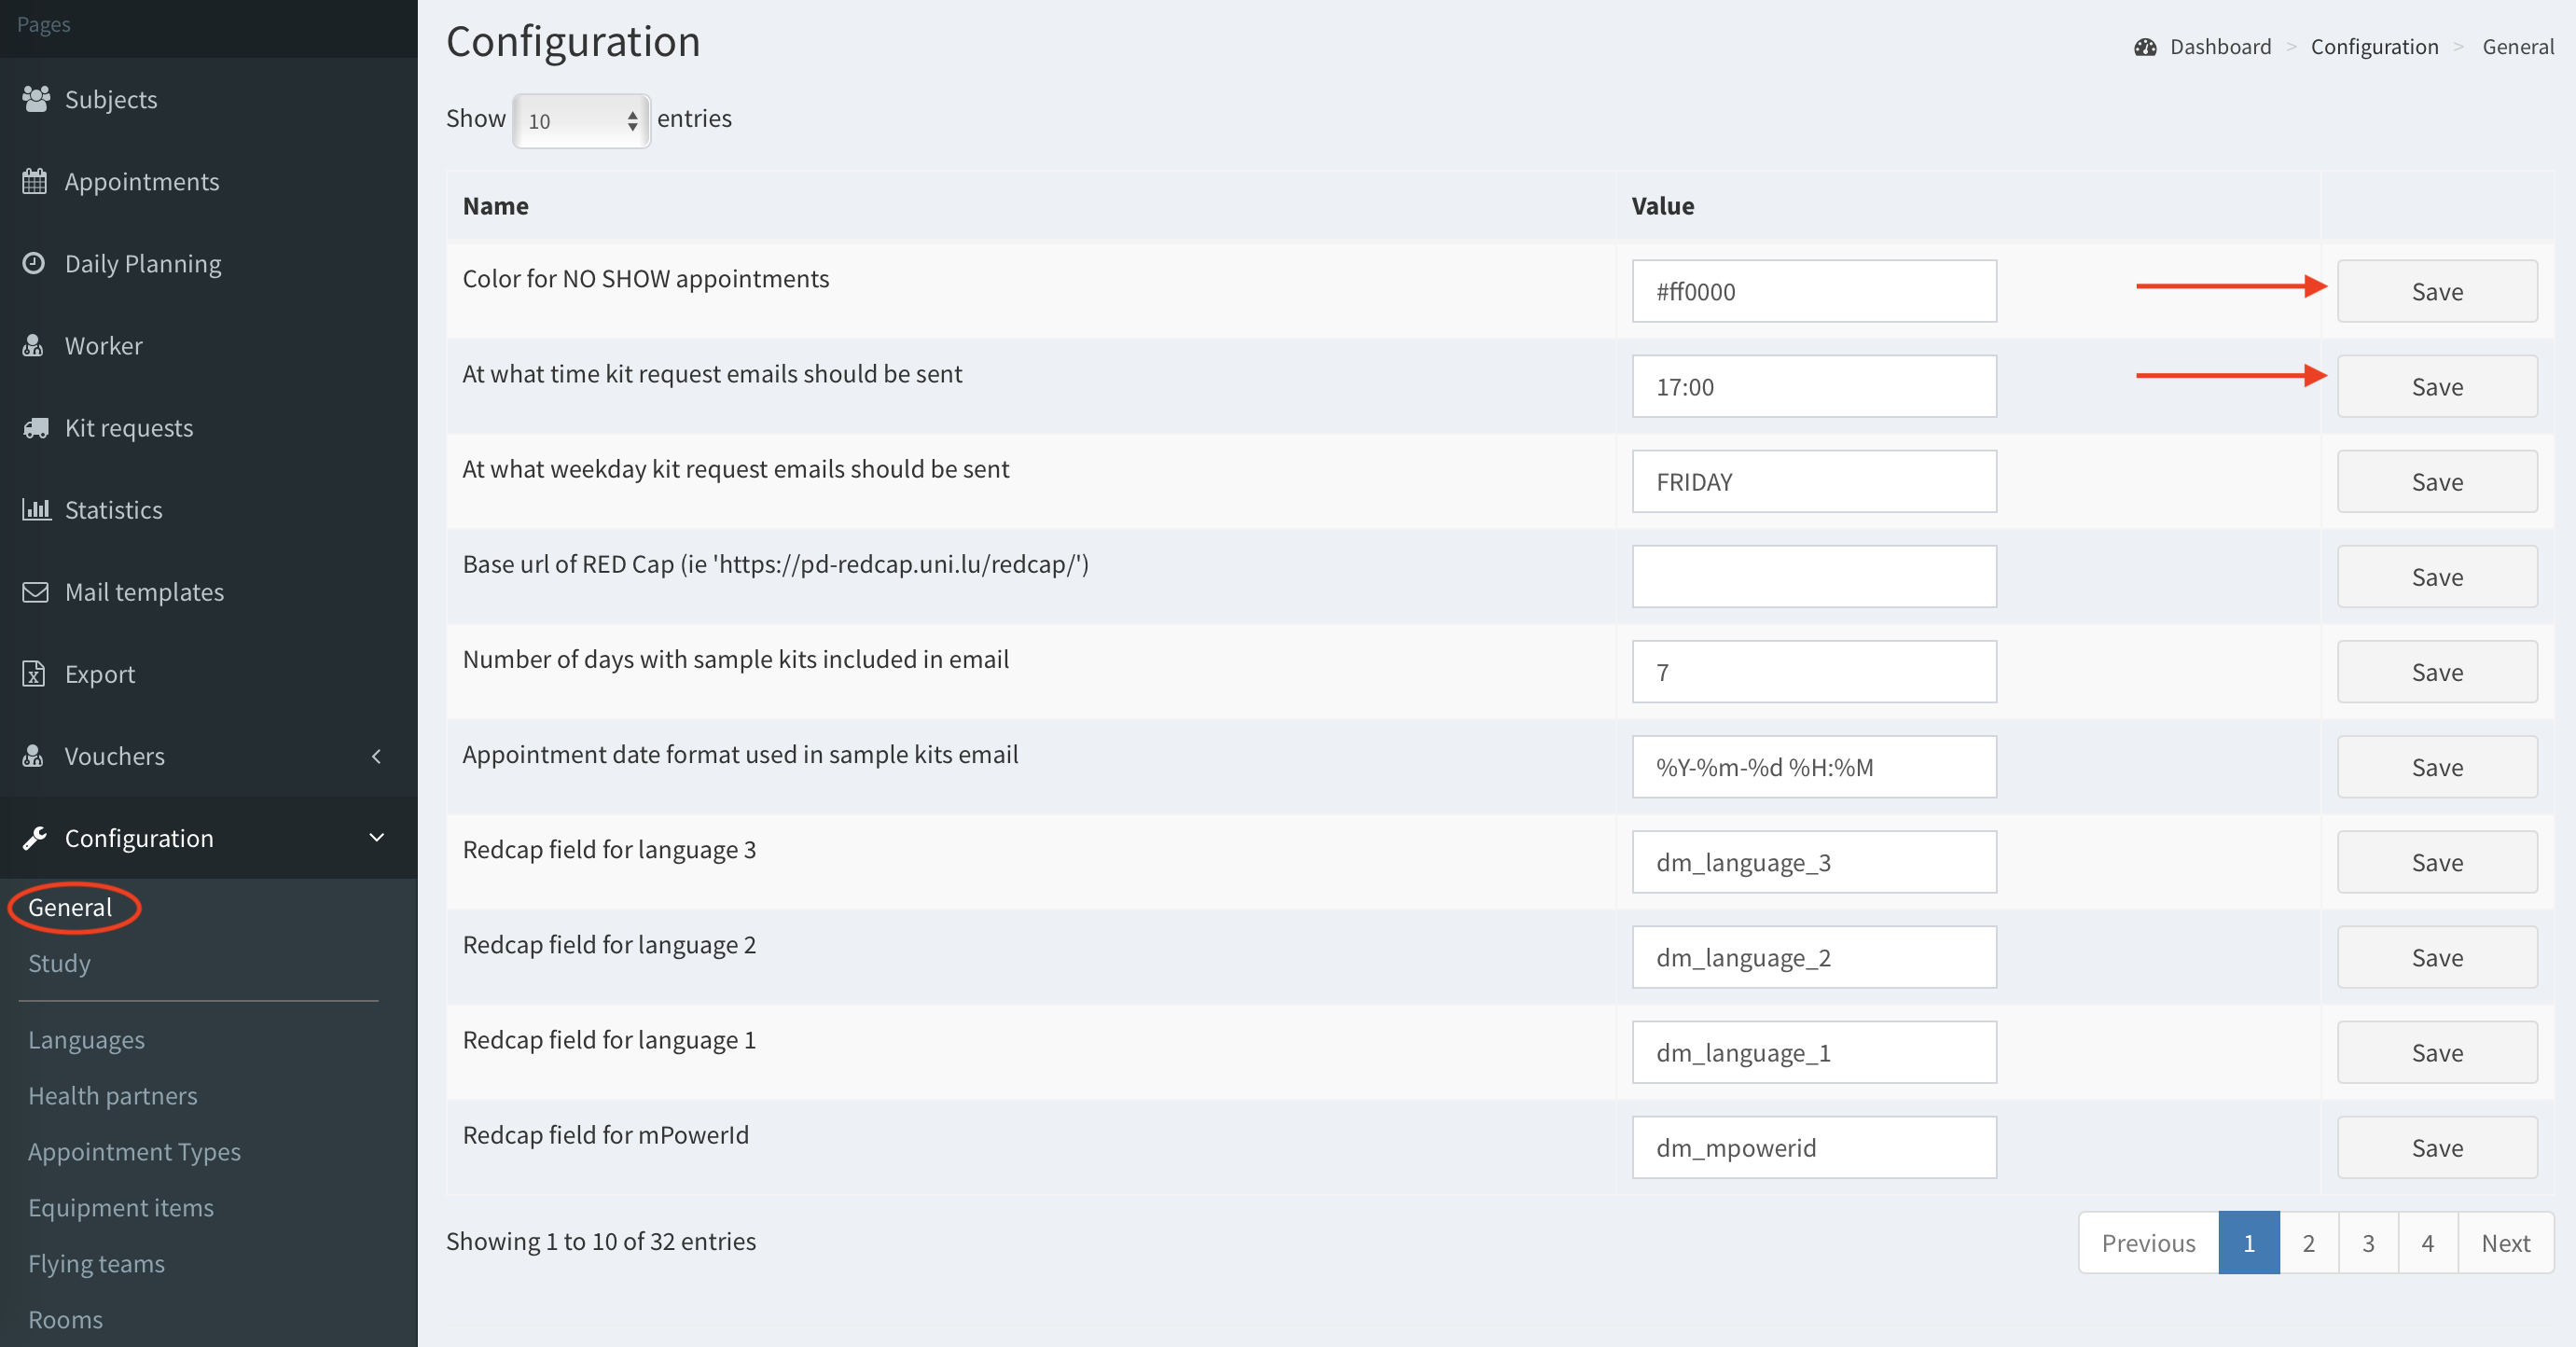The image size is (2576, 1347).
Task: Click the Kit requests truck icon
Action: point(36,428)
